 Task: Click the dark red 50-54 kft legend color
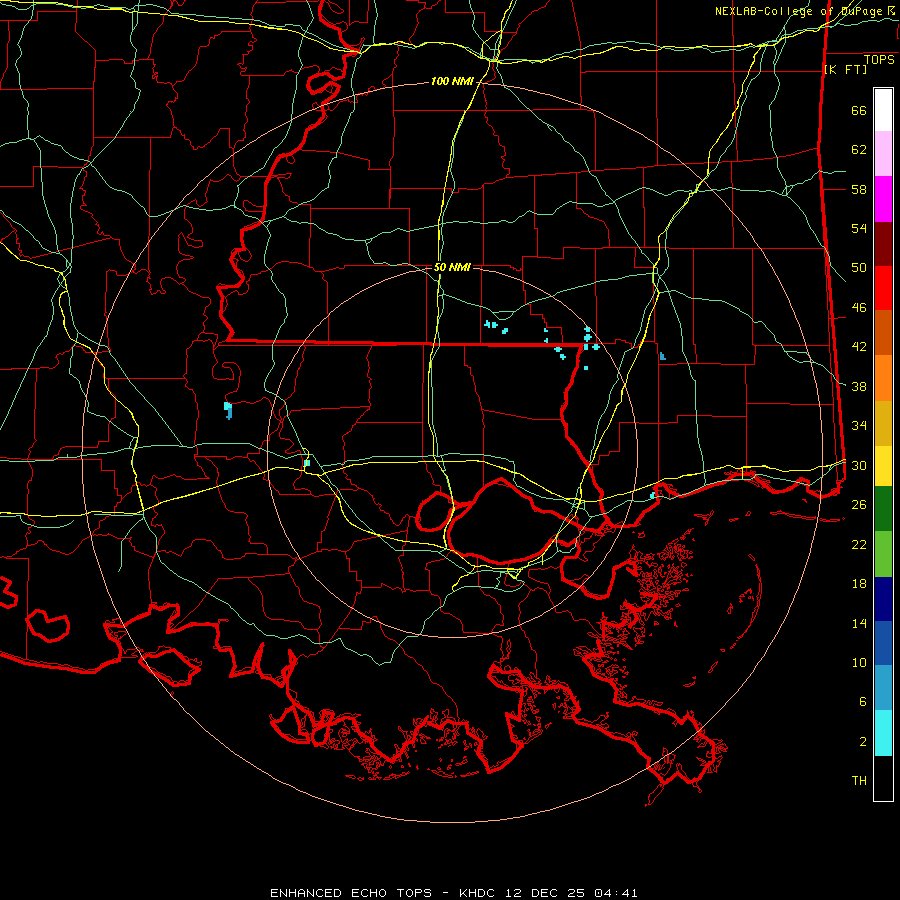pos(883,245)
